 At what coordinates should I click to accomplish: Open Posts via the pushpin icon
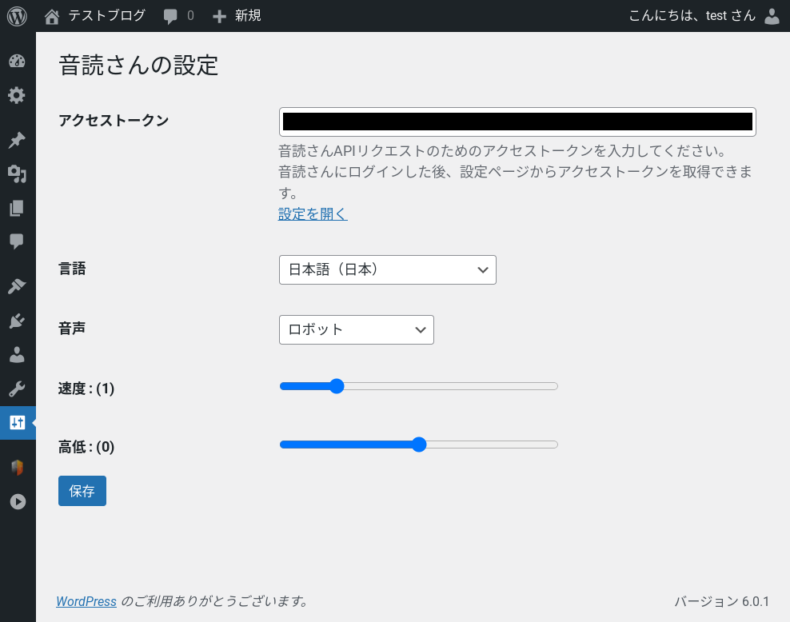[x=17, y=141]
